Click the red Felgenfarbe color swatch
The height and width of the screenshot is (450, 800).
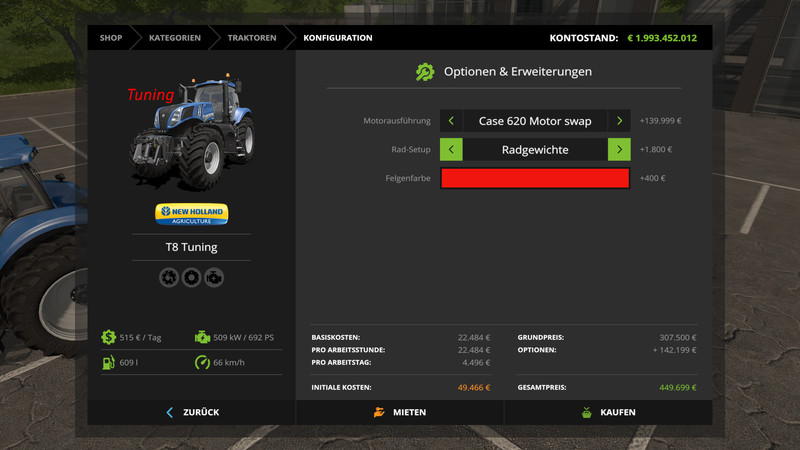535,178
